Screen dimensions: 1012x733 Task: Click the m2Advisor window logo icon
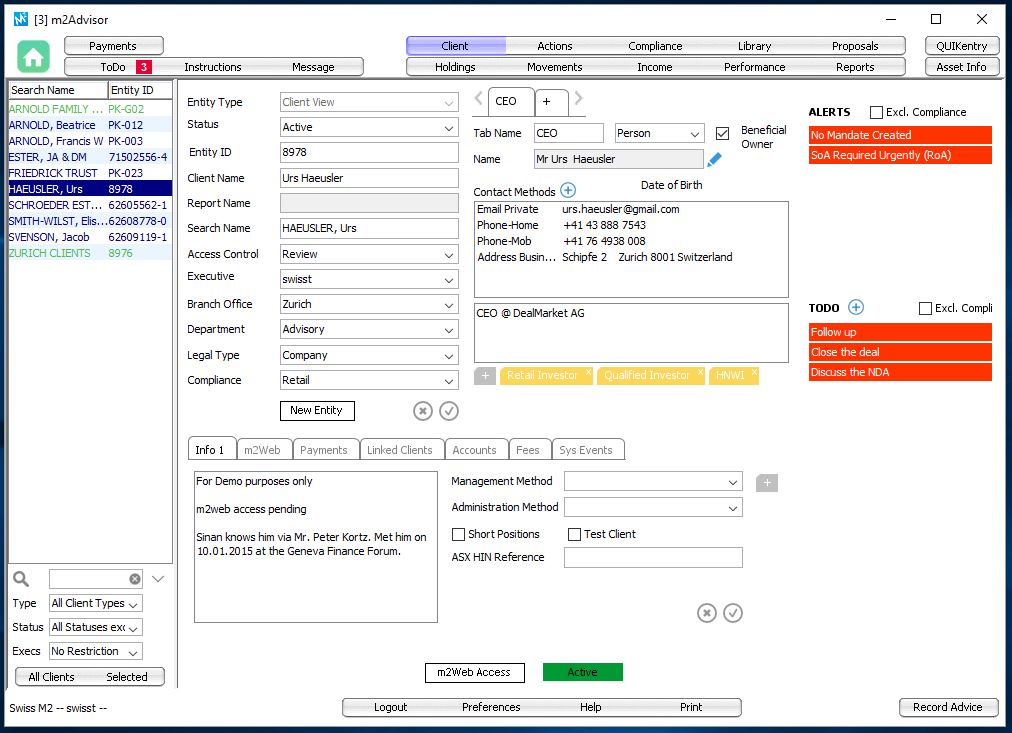click(x=21, y=19)
